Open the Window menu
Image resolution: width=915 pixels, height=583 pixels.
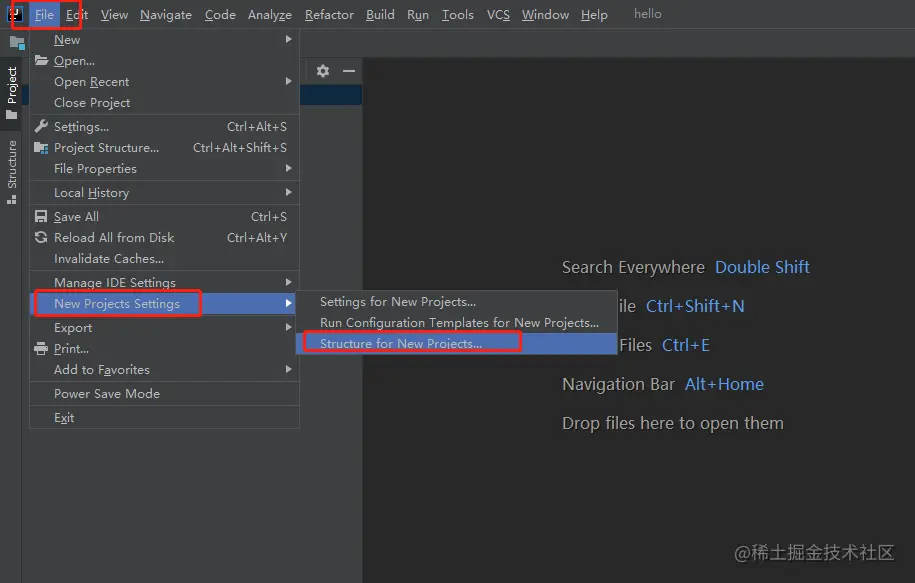pos(545,15)
